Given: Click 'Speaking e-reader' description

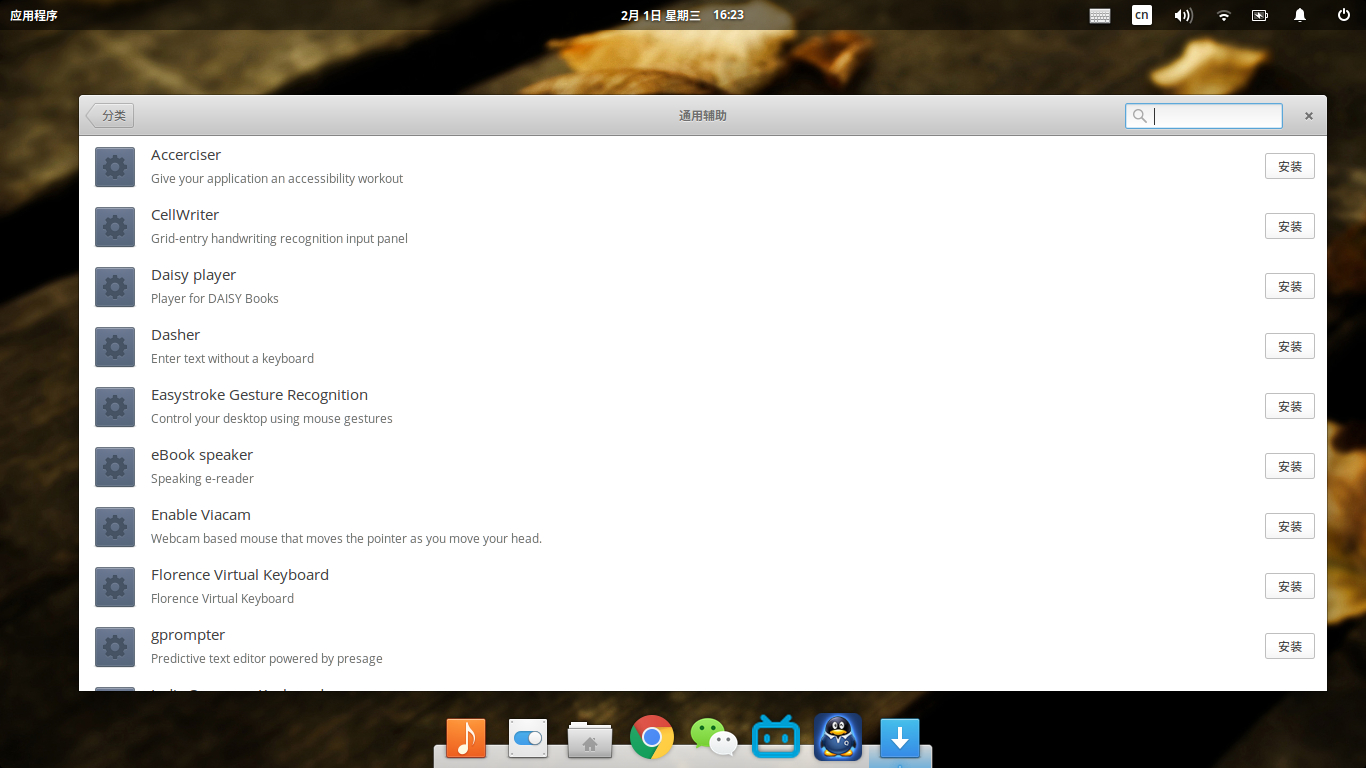Looking at the screenshot, I should pyautogui.click(x=202, y=479).
